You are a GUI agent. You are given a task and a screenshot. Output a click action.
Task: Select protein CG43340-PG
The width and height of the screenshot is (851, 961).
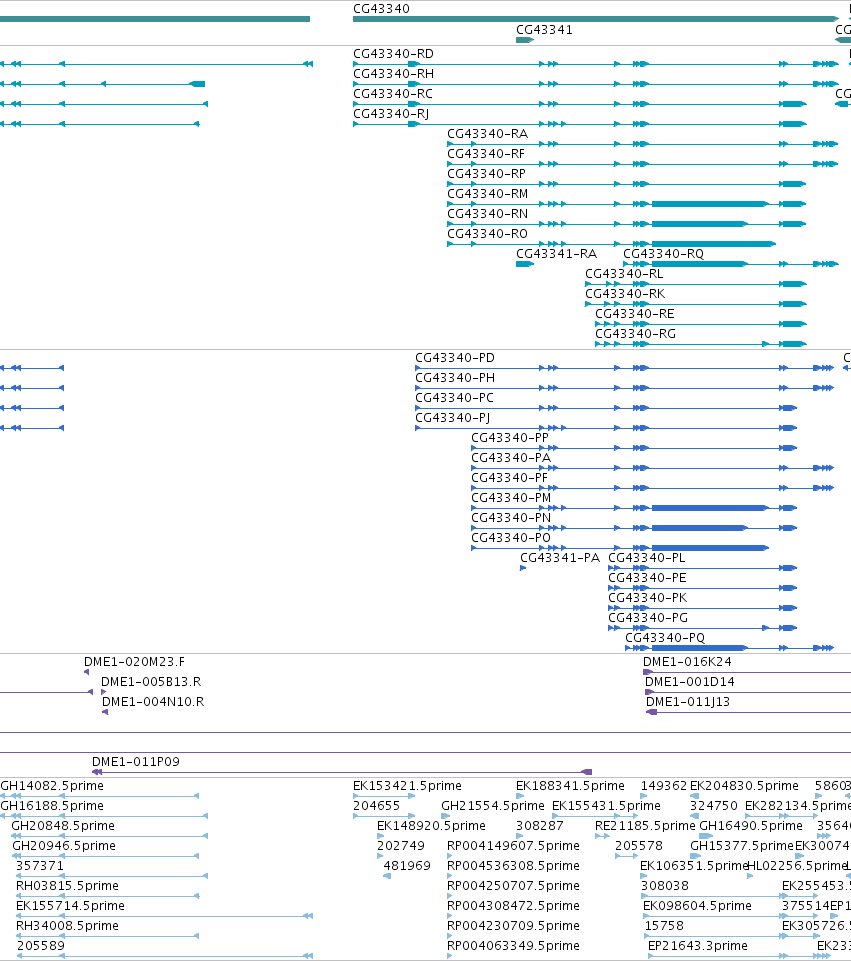pos(648,618)
